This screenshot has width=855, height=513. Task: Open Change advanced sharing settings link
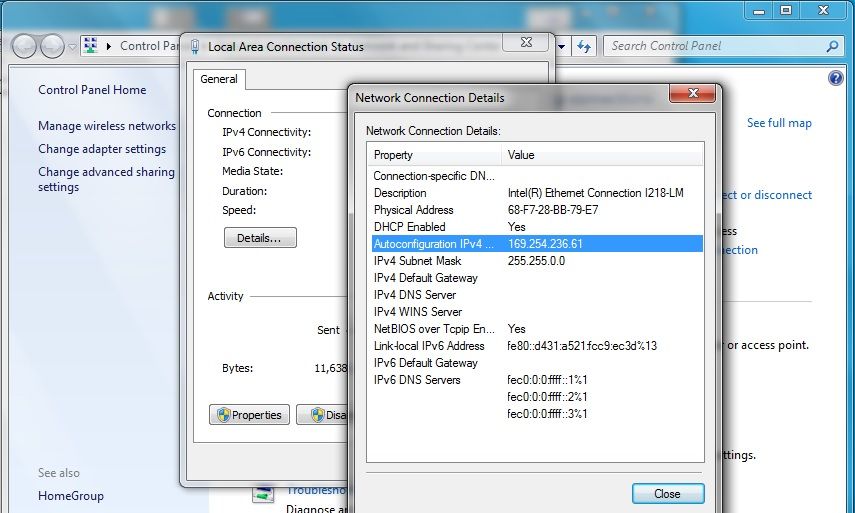click(106, 179)
